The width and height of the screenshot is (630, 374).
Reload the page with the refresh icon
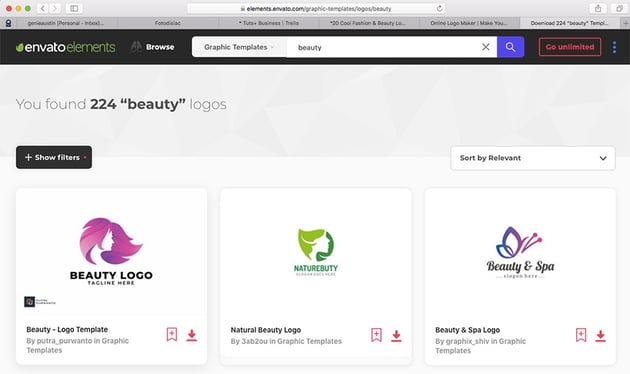click(439, 8)
